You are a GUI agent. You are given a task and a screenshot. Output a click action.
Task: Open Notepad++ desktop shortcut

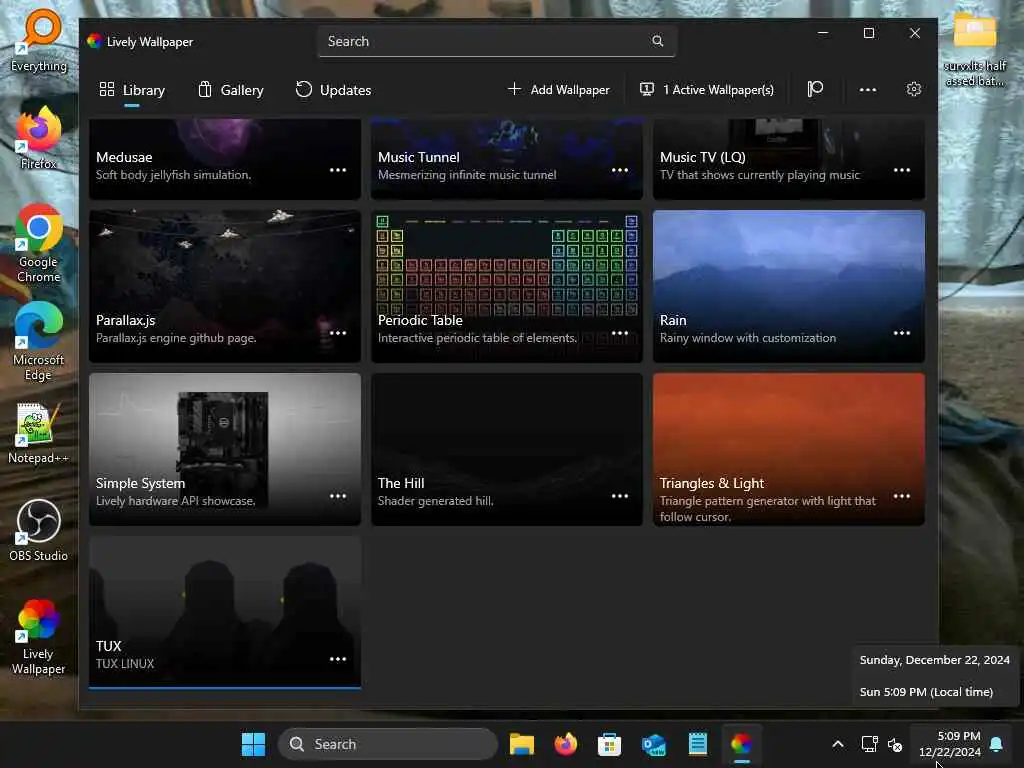click(38, 433)
